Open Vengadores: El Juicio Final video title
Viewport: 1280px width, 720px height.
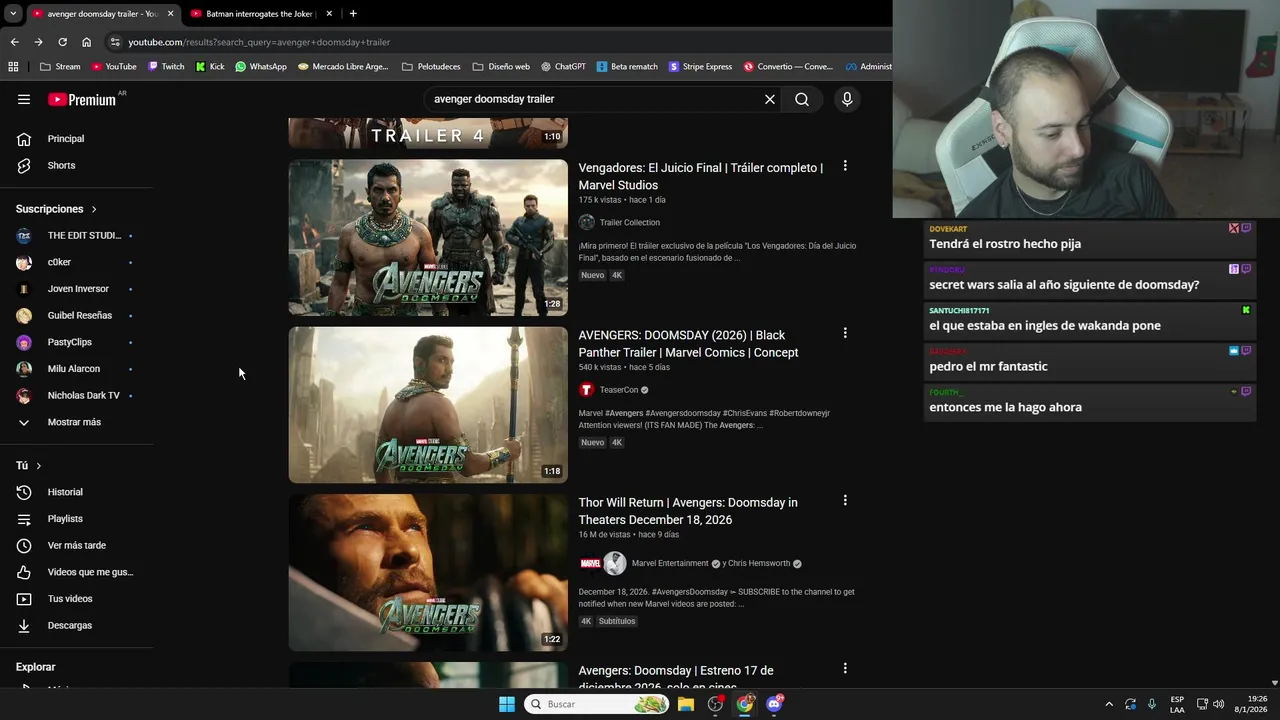click(700, 176)
